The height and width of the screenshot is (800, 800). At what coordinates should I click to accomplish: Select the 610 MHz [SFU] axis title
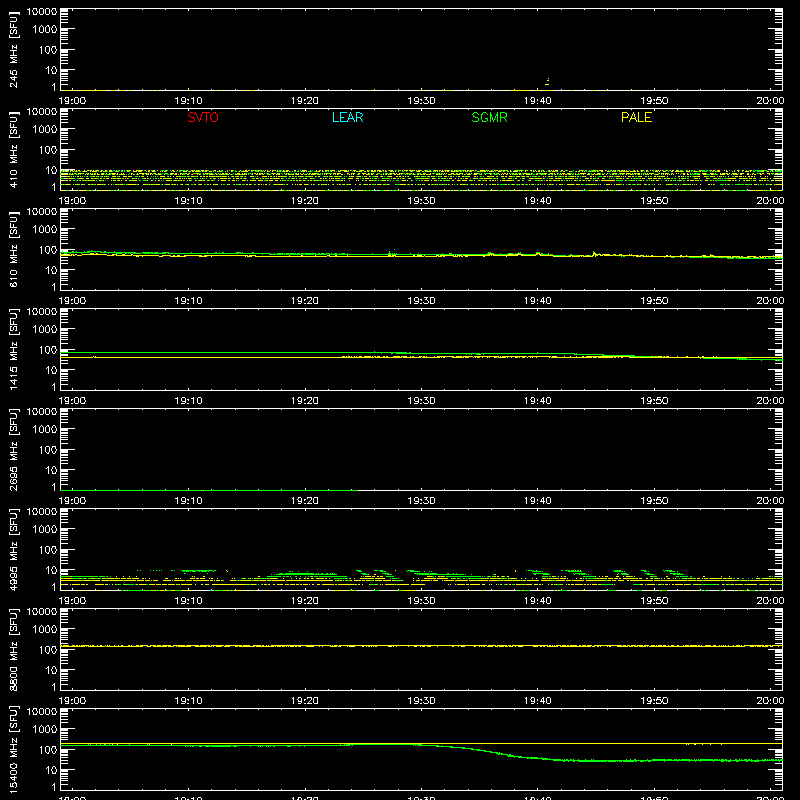(13, 249)
